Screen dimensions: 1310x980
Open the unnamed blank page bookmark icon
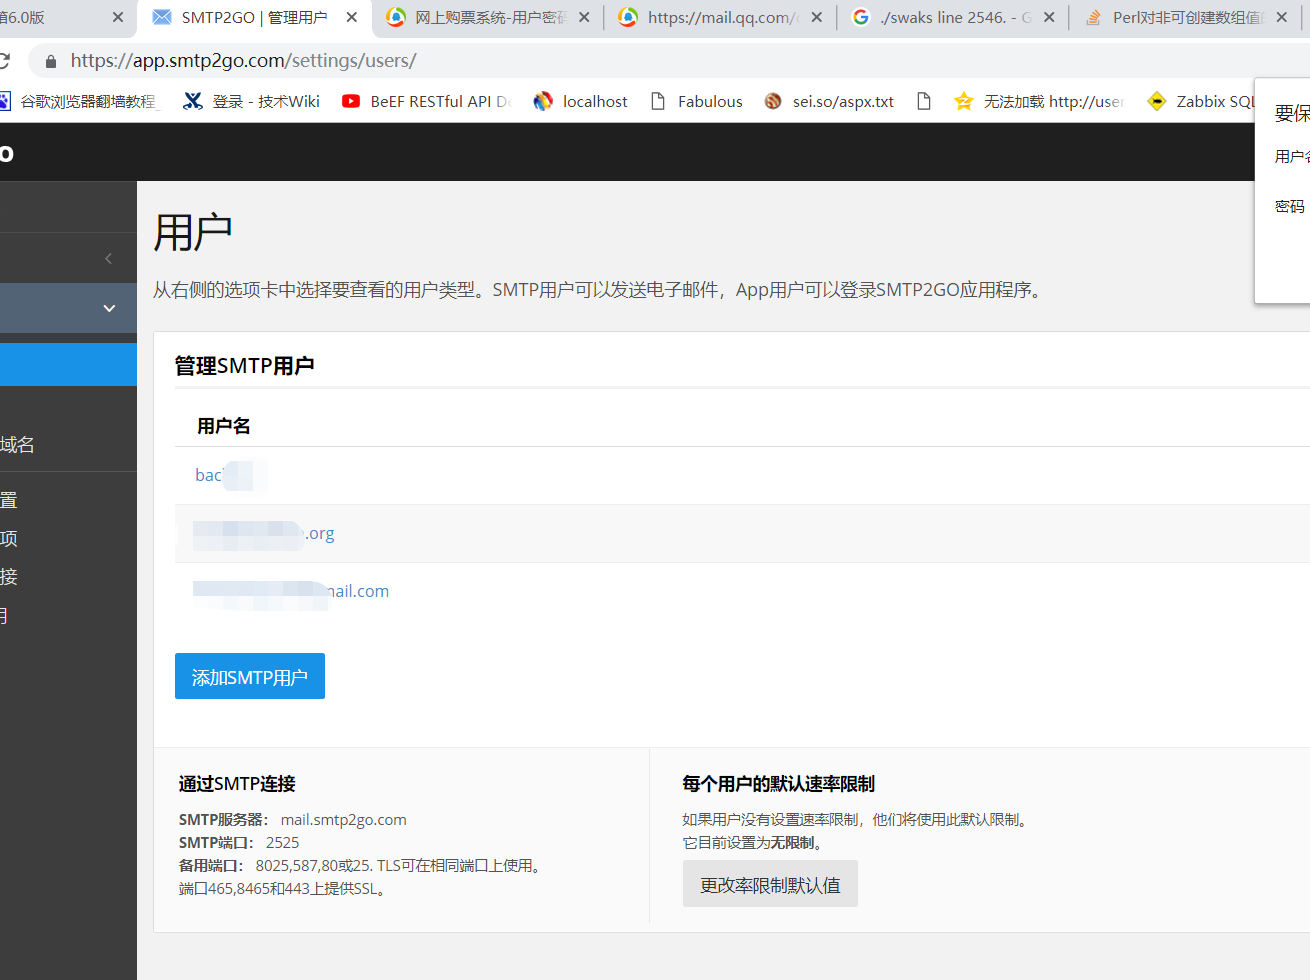924,101
